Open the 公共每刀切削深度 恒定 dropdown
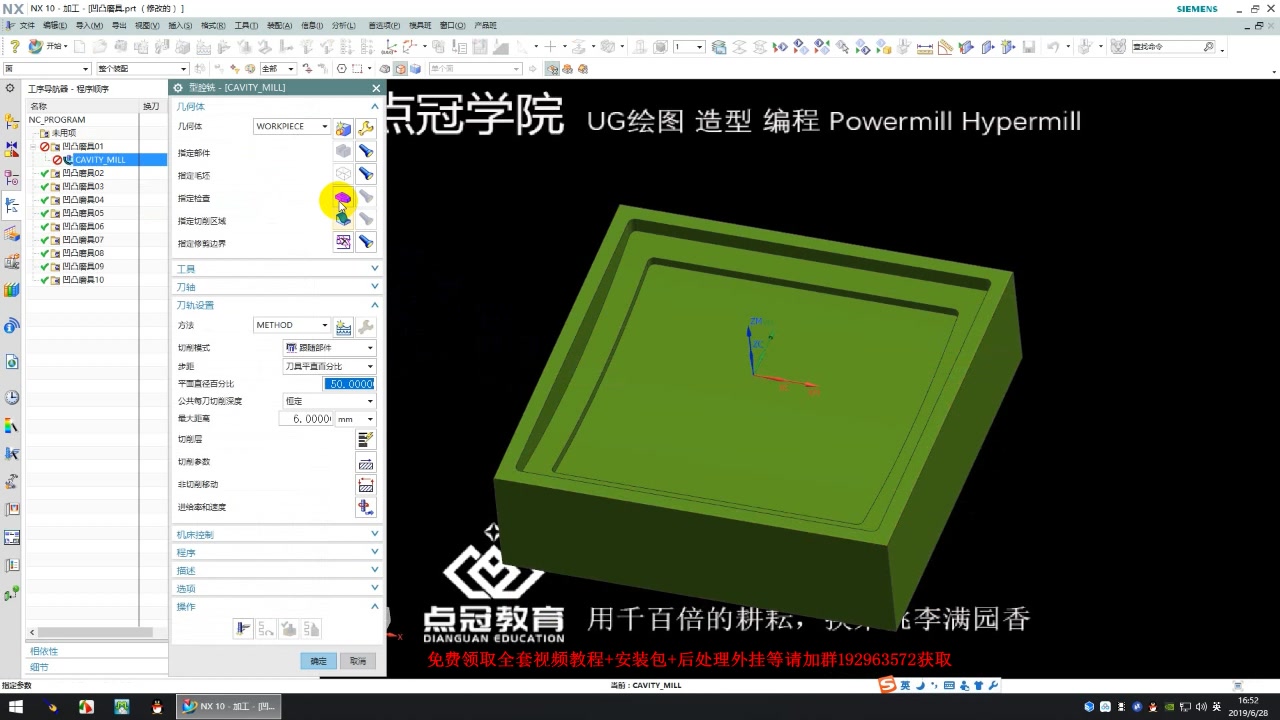The image size is (1280, 720). tap(330, 401)
